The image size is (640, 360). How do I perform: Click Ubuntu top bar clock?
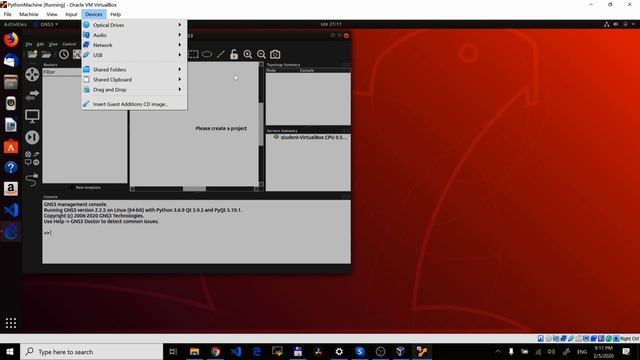[331, 24]
